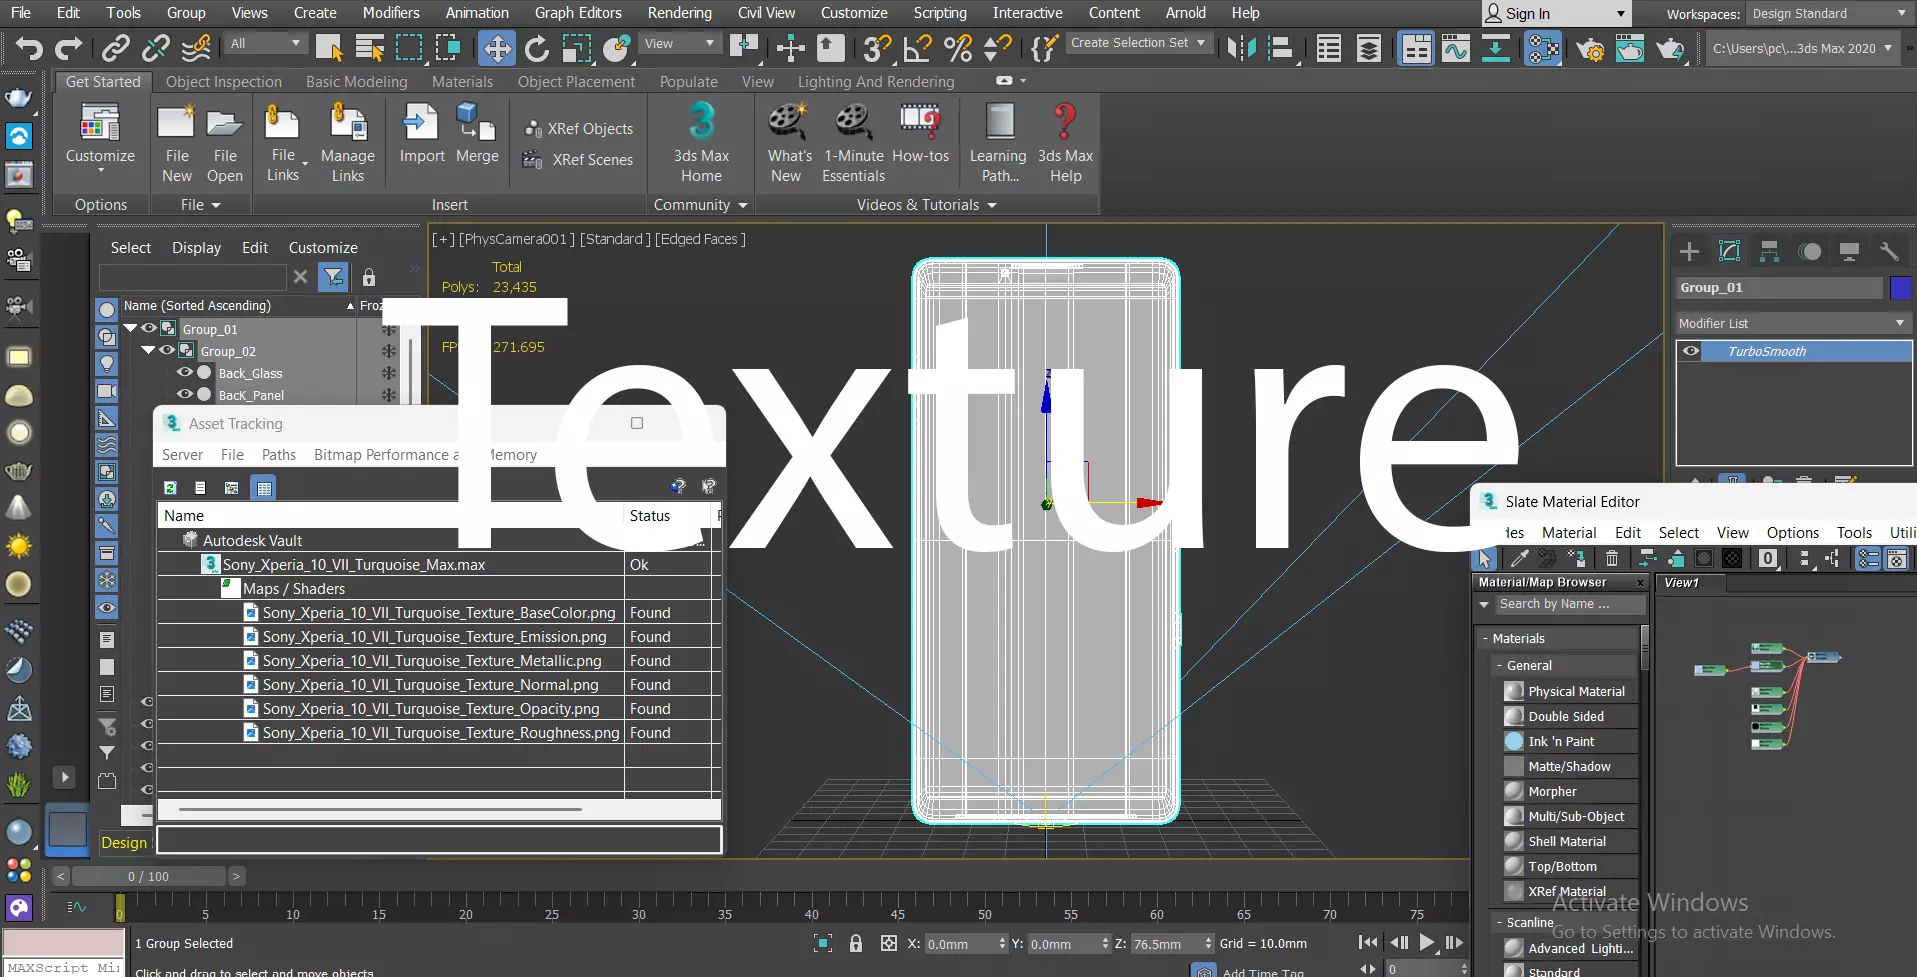Activate Select and Rotate tool
The height and width of the screenshot is (977, 1917).
point(537,48)
